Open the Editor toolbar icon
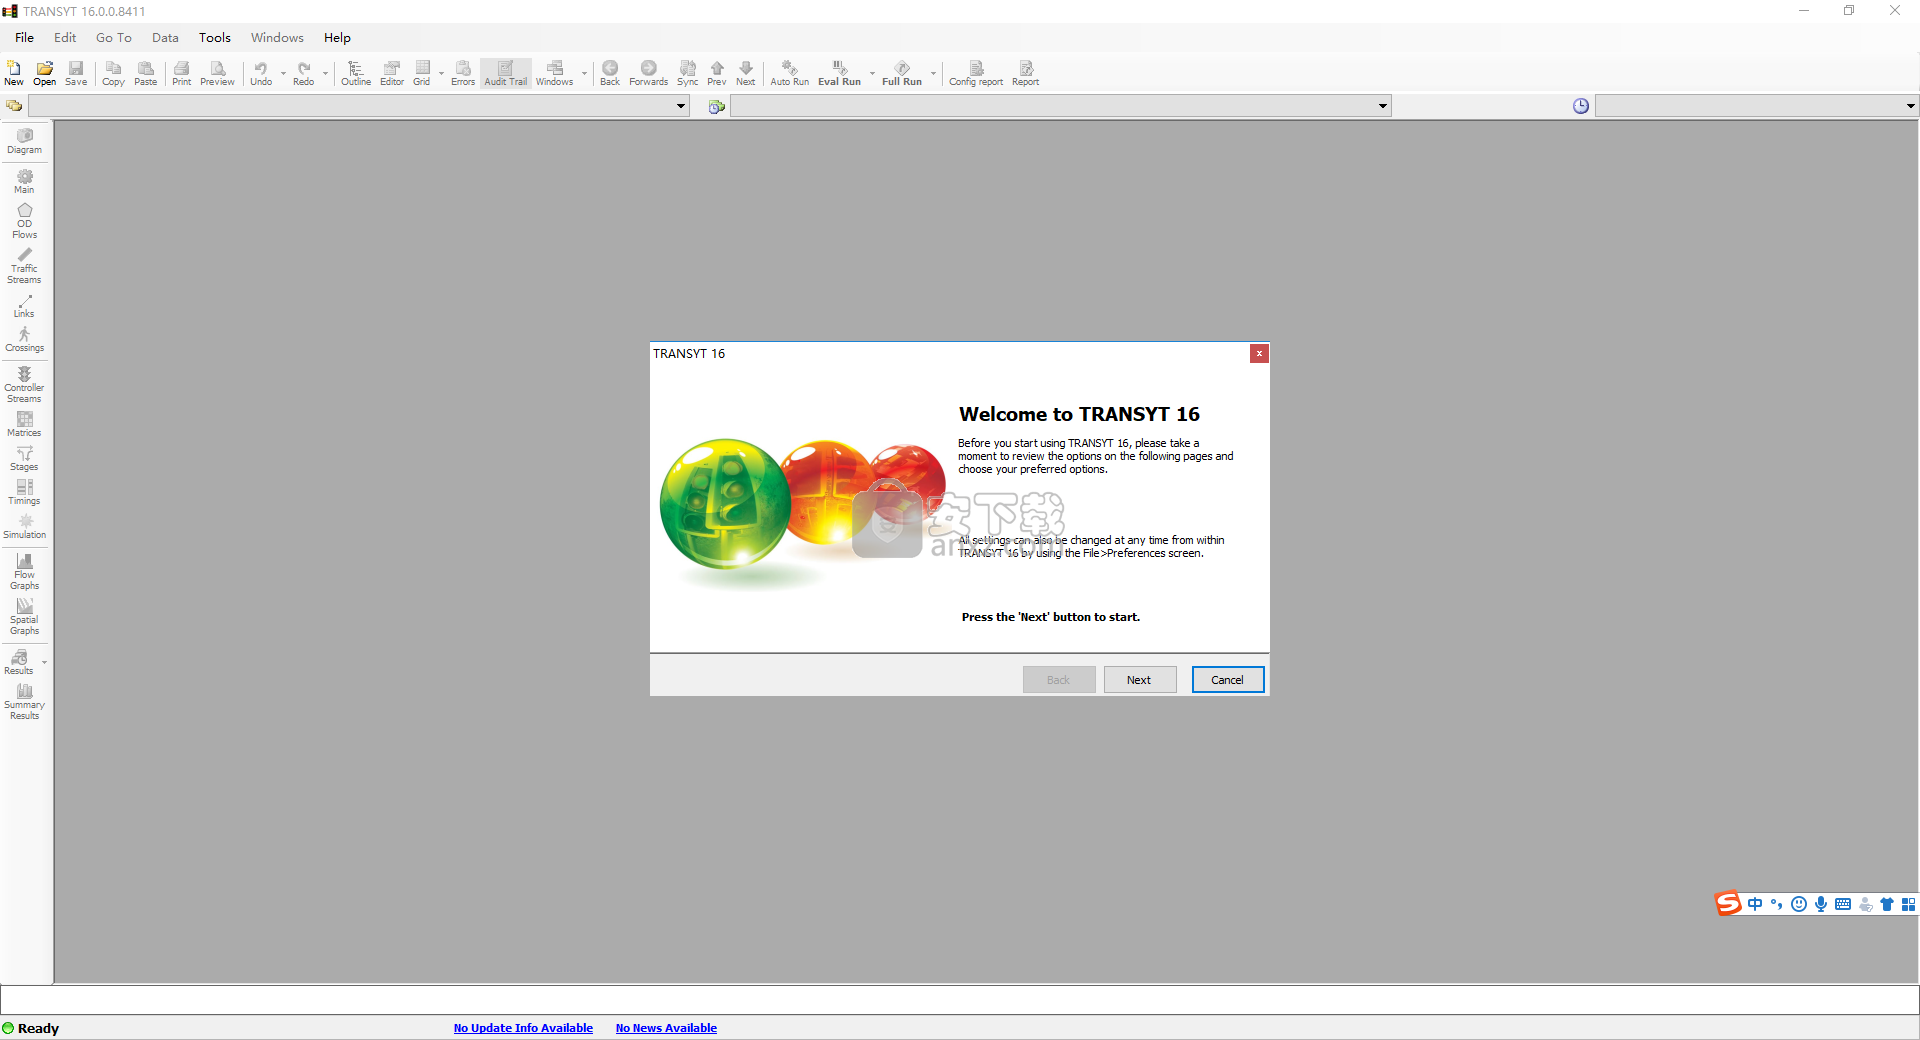Viewport: 1920px width, 1040px height. 392,73
